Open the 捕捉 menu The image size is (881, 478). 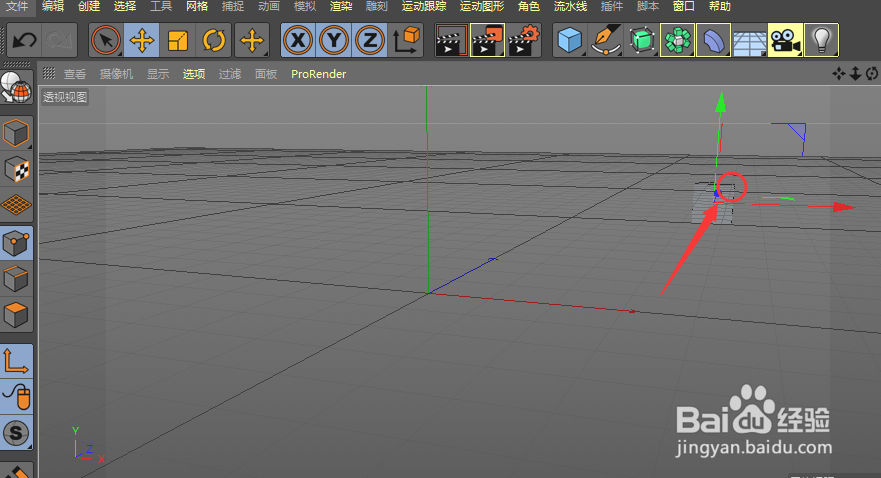click(233, 6)
